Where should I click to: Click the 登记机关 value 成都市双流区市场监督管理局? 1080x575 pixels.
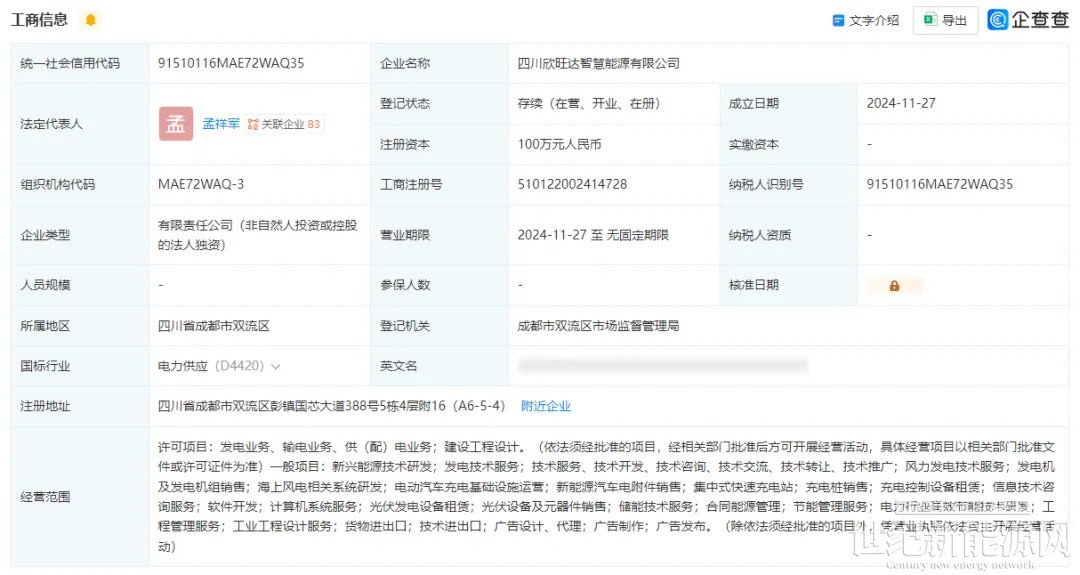(598, 326)
